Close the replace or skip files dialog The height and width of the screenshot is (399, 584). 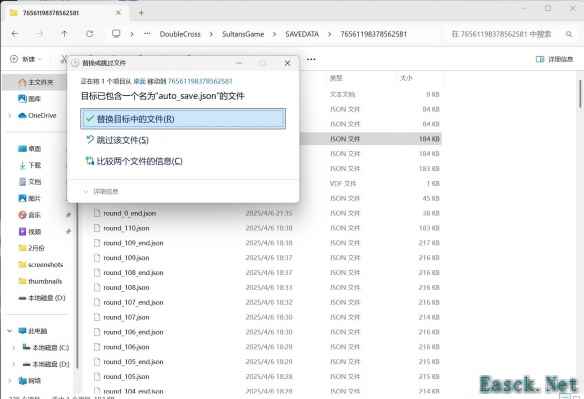coord(287,63)
